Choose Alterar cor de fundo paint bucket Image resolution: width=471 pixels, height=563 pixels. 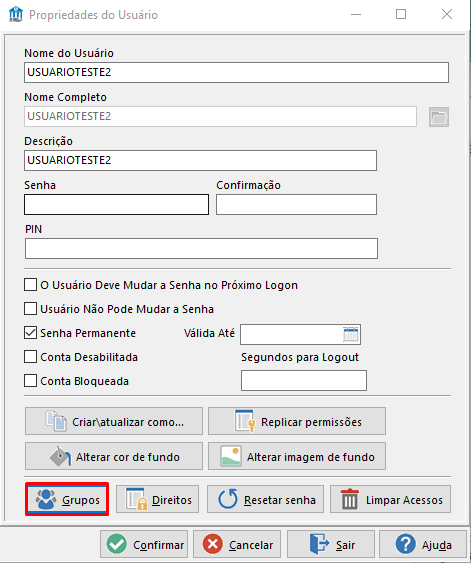tap(114, 456)
